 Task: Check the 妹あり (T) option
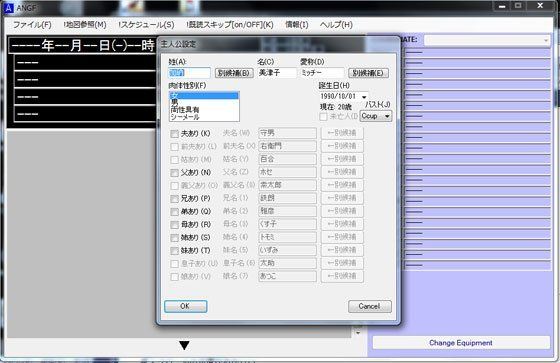tap(174, 250)
